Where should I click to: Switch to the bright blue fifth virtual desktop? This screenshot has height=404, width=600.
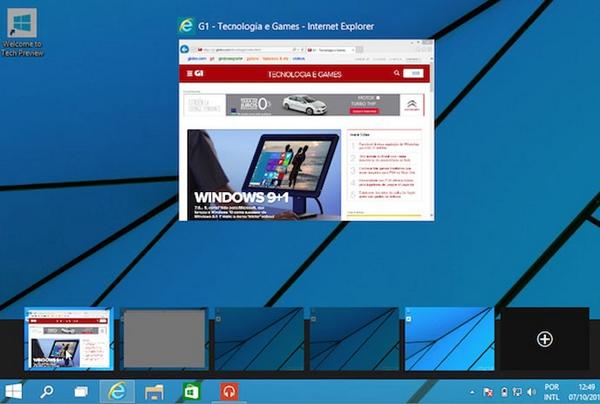pos(449,339)
